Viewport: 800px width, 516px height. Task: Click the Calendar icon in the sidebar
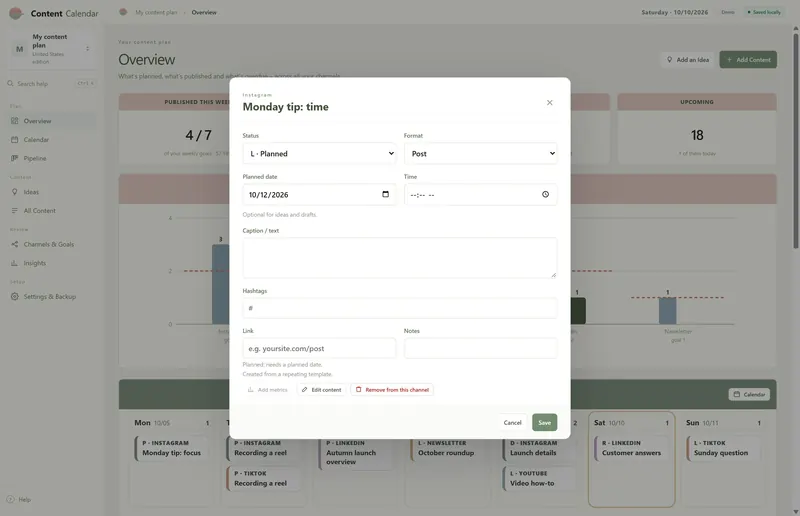(14, 139)
